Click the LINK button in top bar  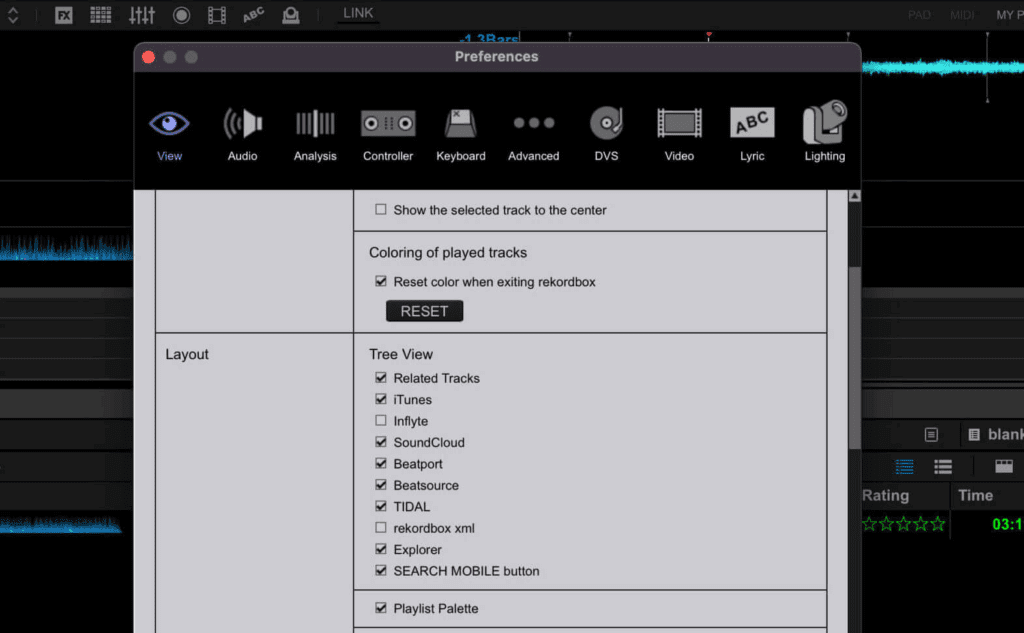[x=358, y=13]
